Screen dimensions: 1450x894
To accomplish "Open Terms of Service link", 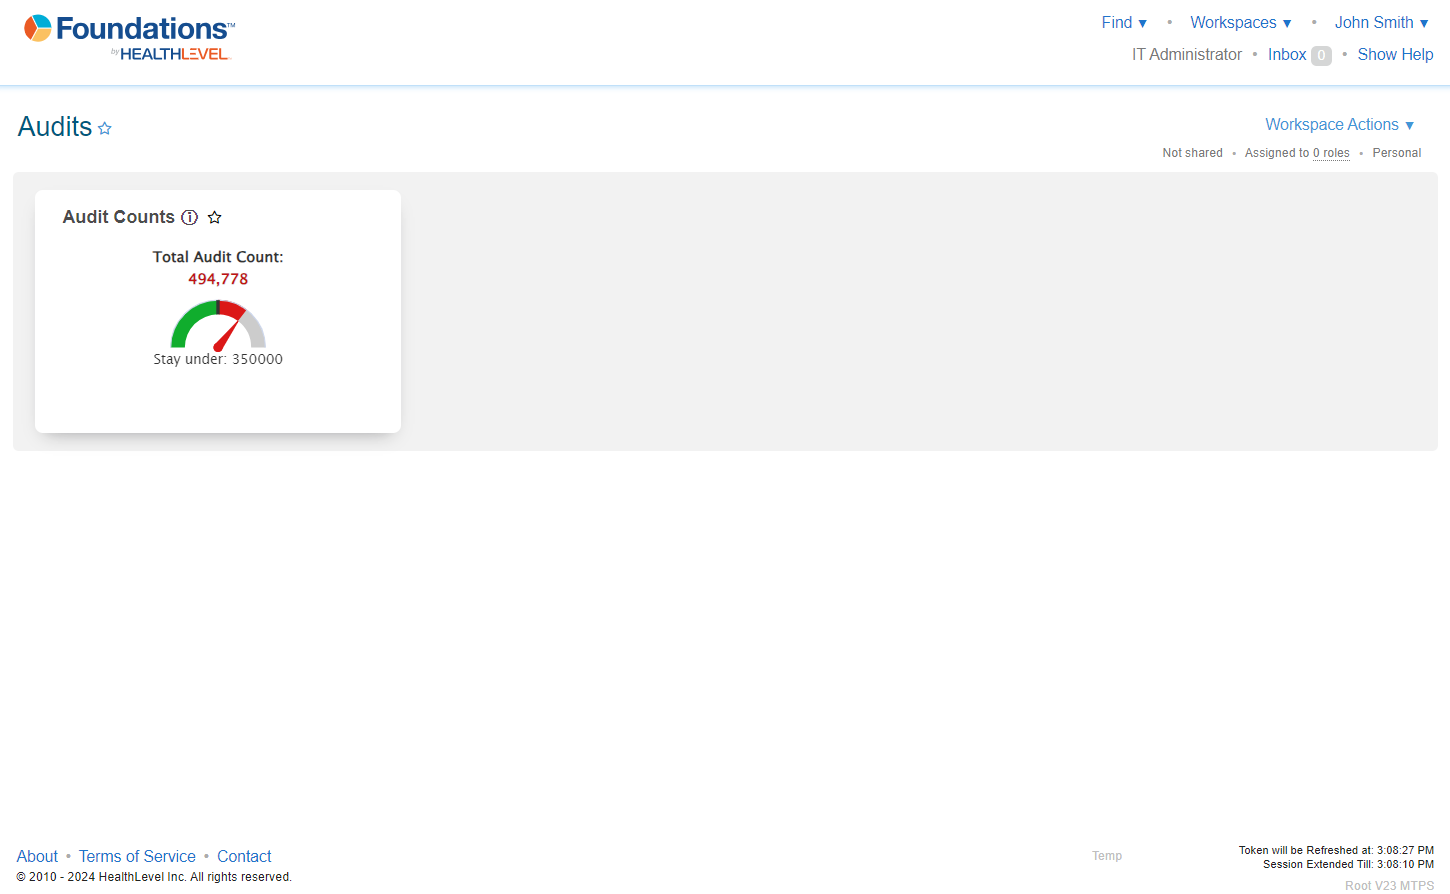I will click(137, 856).
